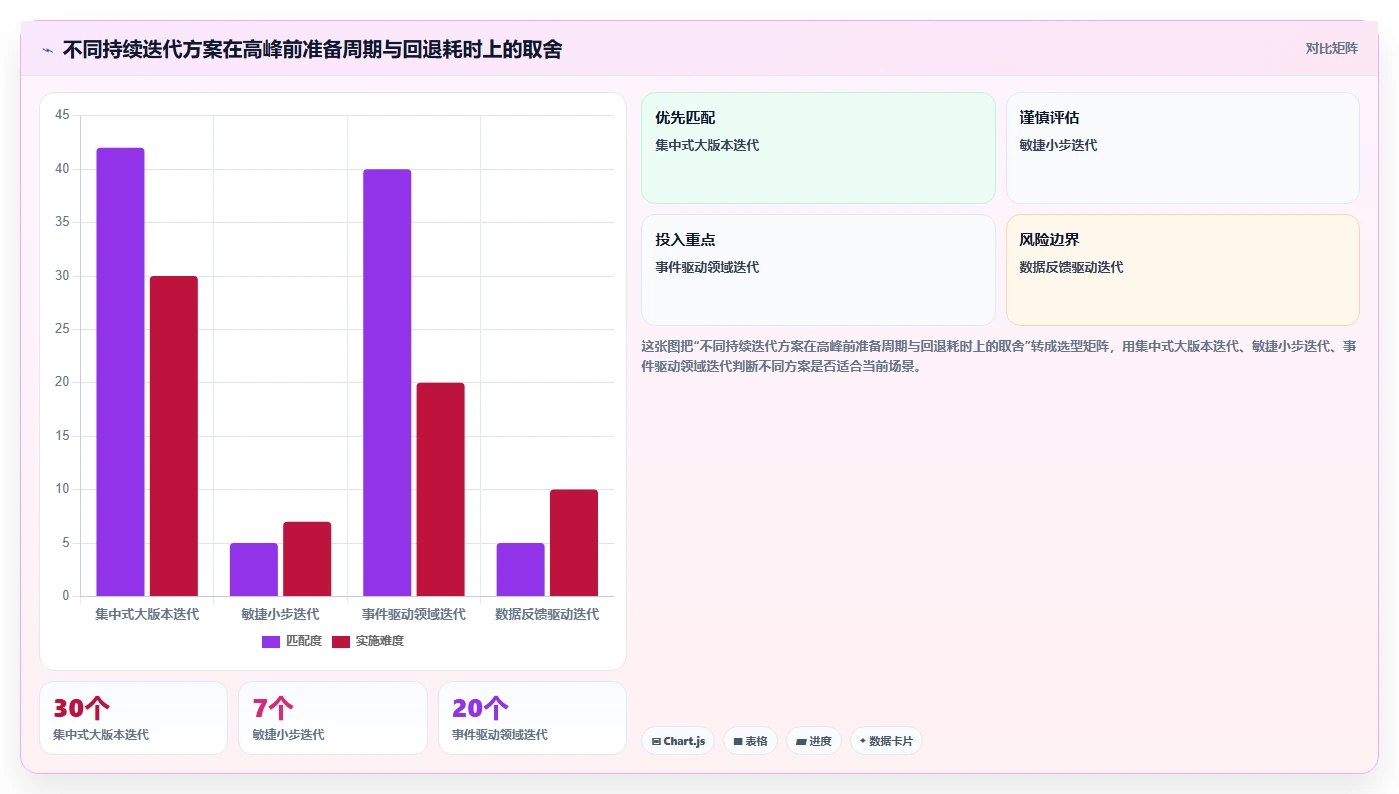Click the purple 匹配度 bar for 事件驱动领域迭代

click(x=387, y=383)
